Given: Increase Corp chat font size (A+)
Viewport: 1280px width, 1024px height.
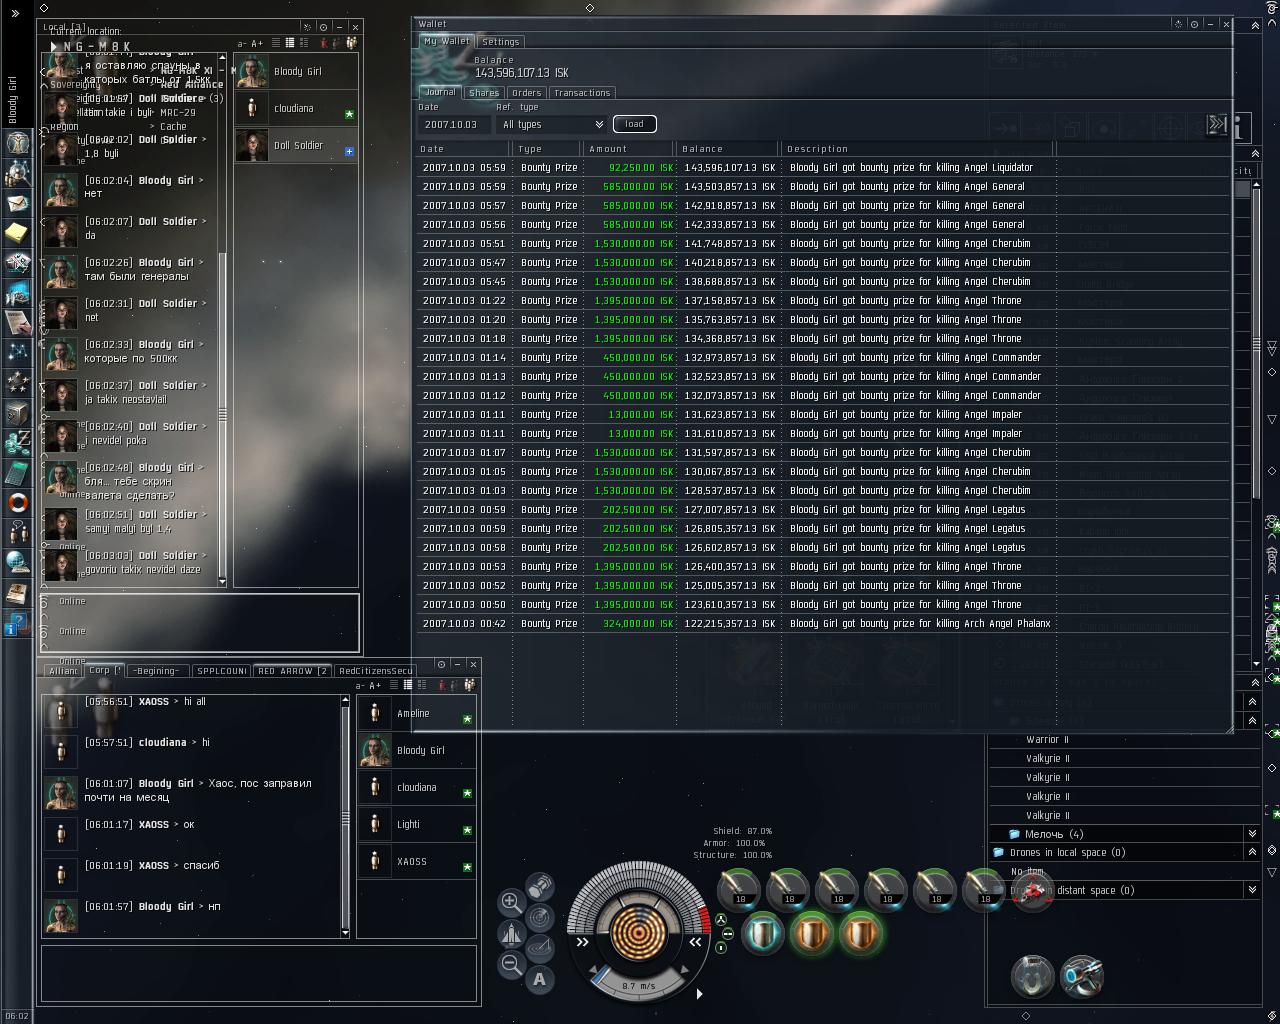Looking at the screenshot, I should (x=375, y=685).
